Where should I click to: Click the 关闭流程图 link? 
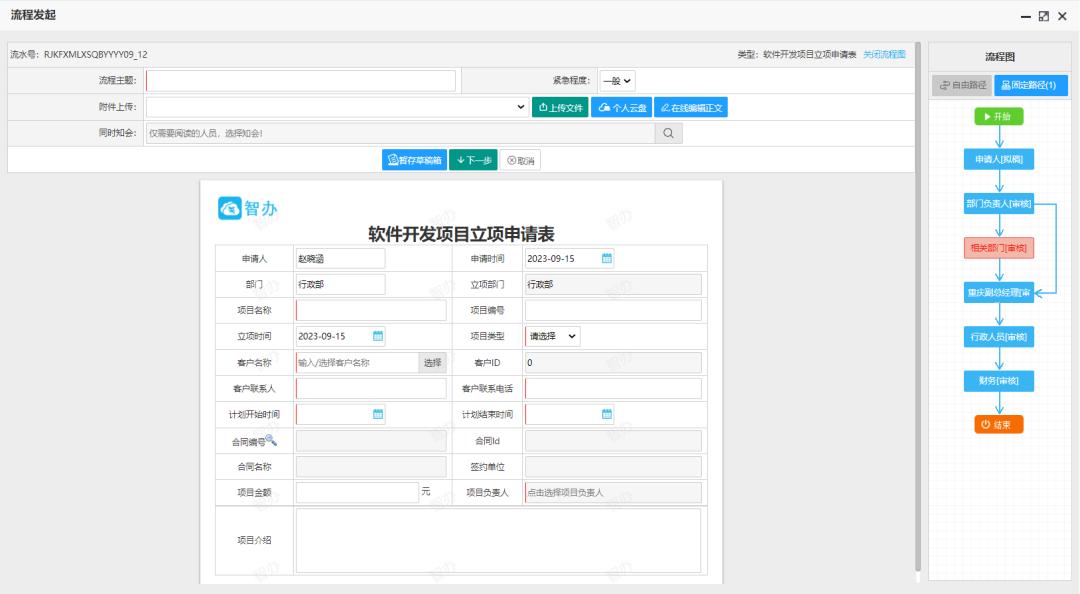pos(885,55)
